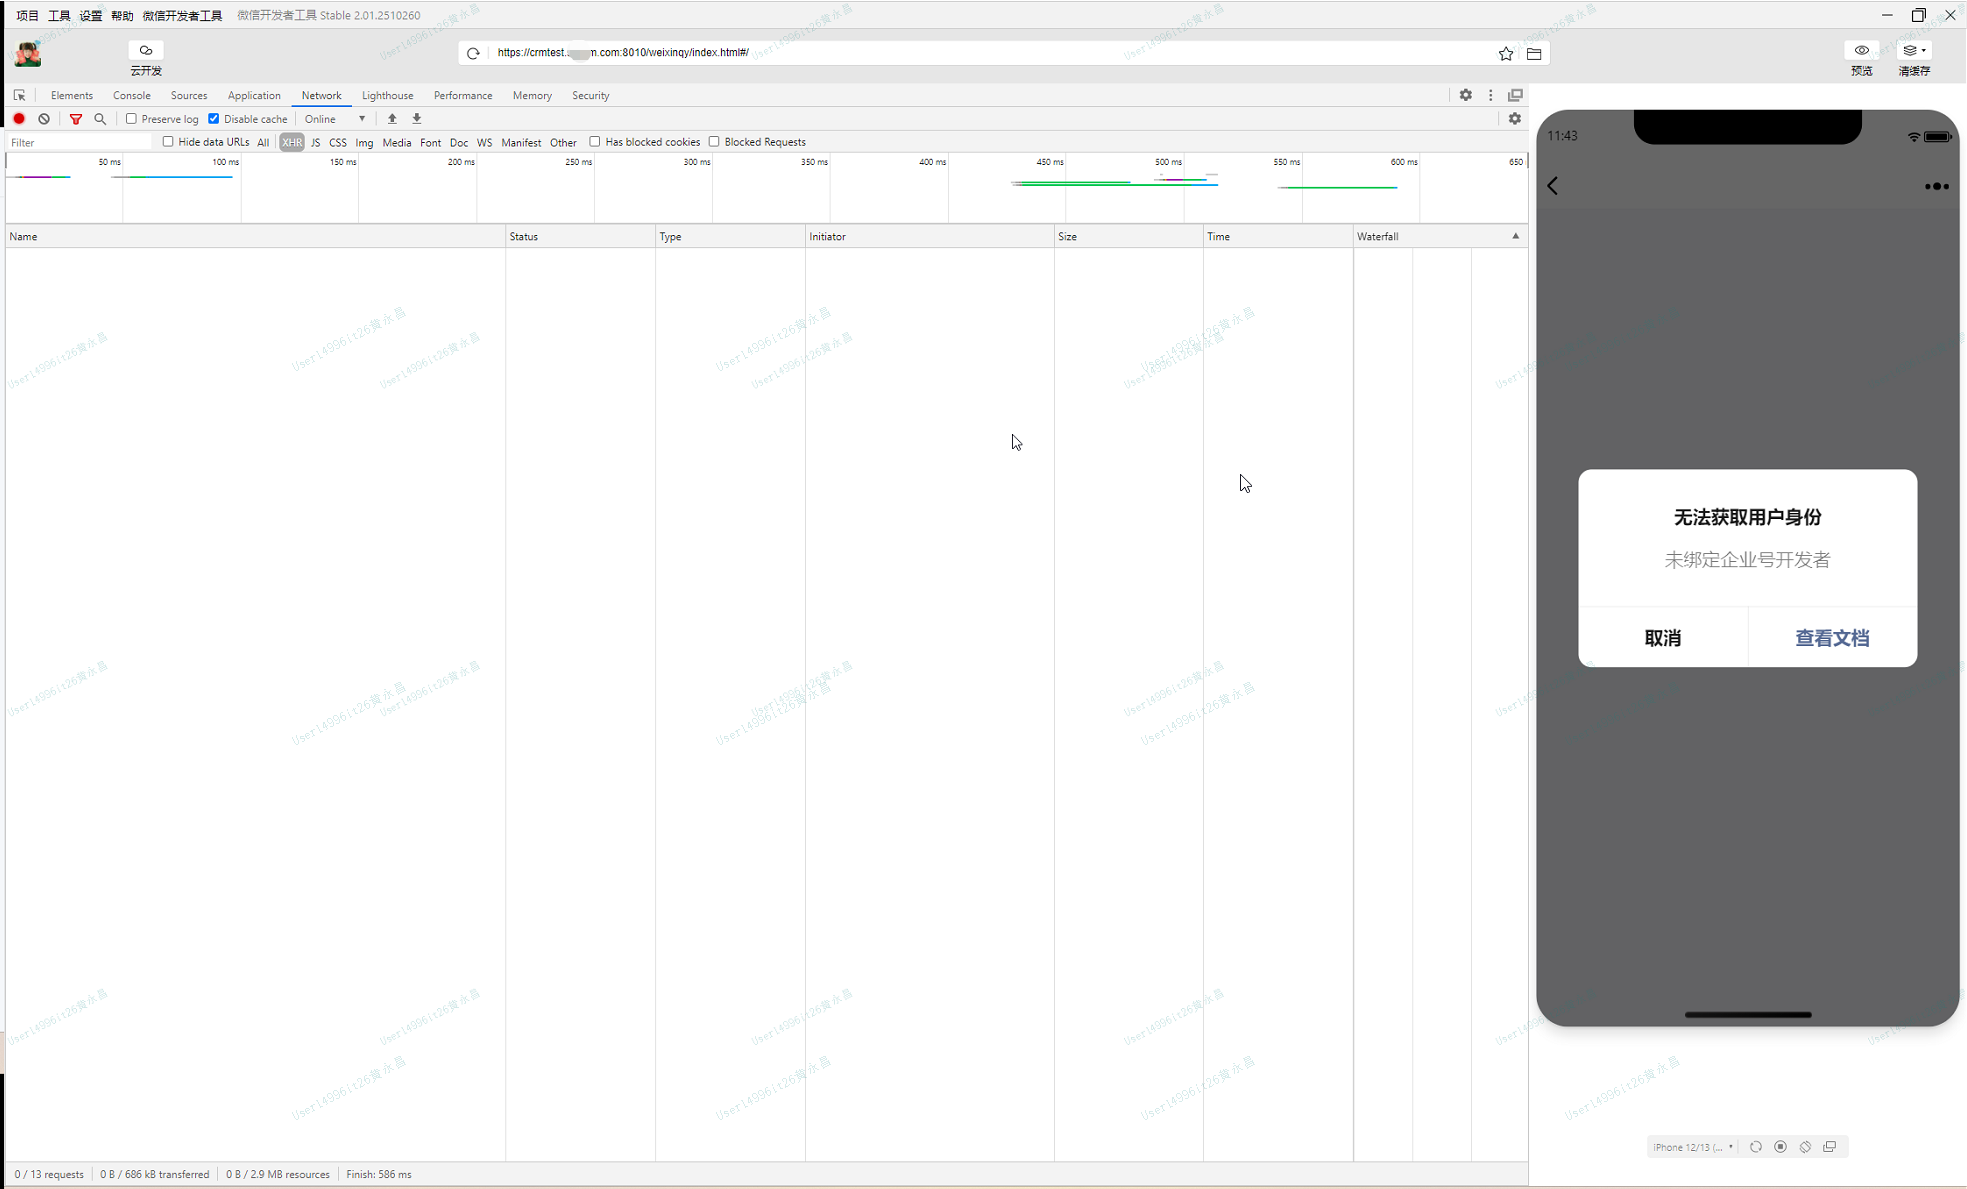The height and width of the screenshot is (1189, 1967).
Task: Expand the 清缓存 dropdown arrow
Action: [x=1924, y=50]
